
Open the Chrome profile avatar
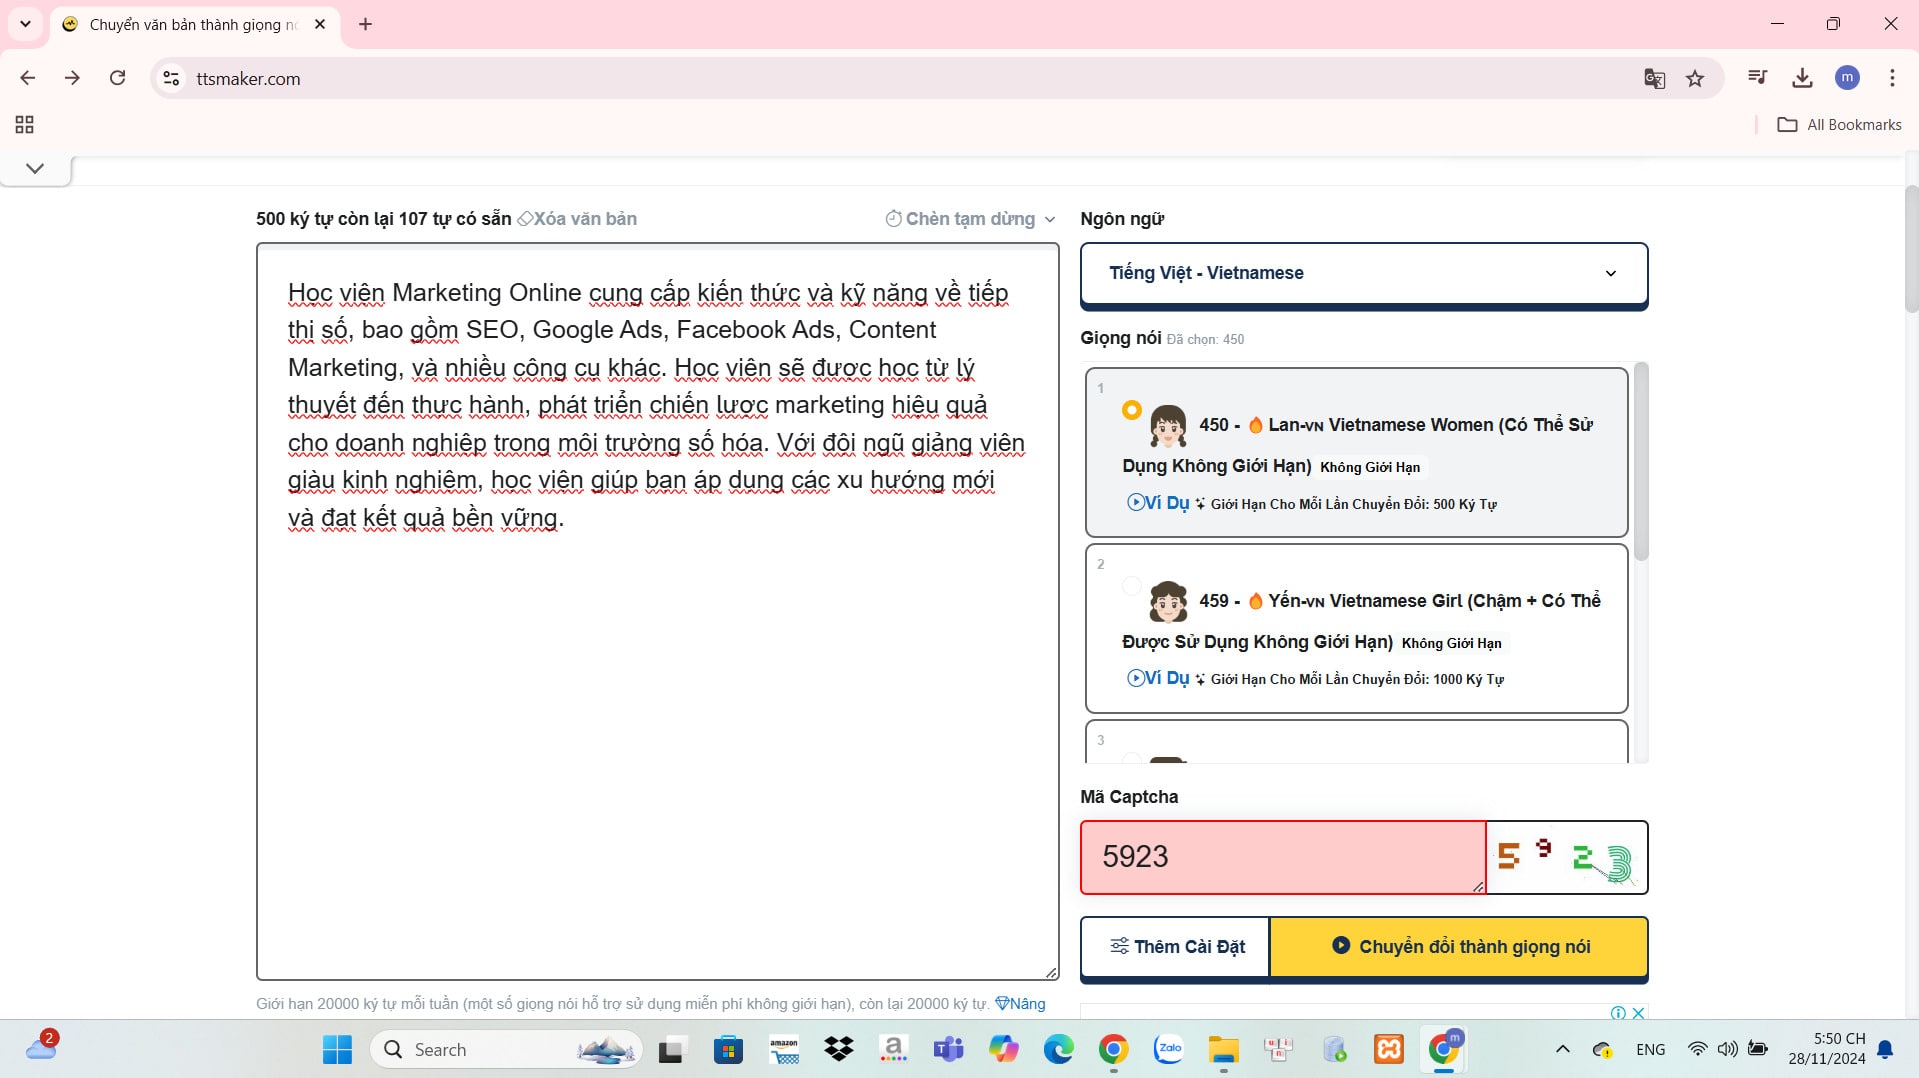point(1847,78)
